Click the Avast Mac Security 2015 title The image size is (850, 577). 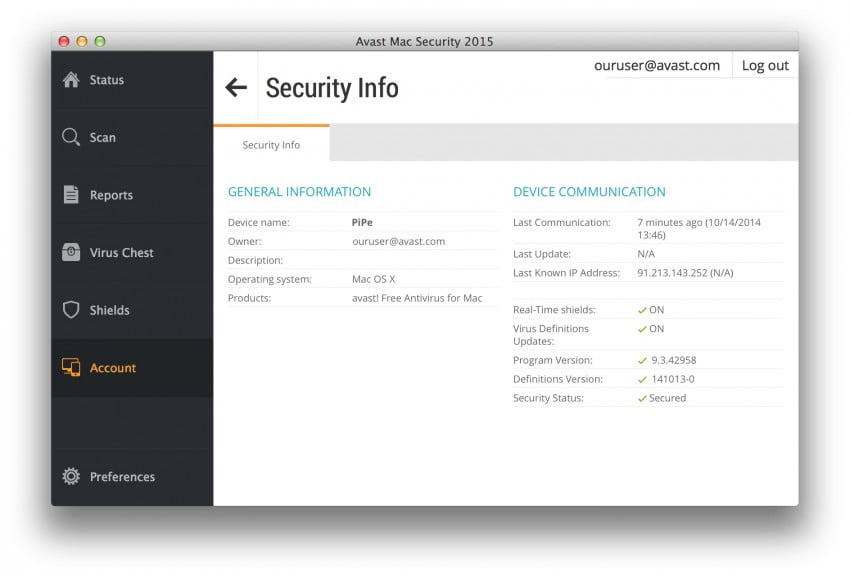point(424,41)
